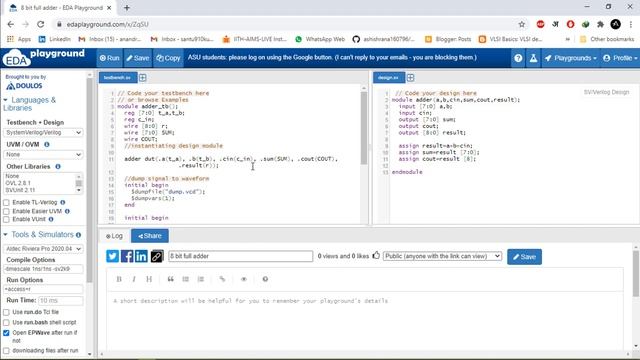Insert bulleted list in description editor
Viewport: 640px width, 360px height.
[x=186, y=279]
